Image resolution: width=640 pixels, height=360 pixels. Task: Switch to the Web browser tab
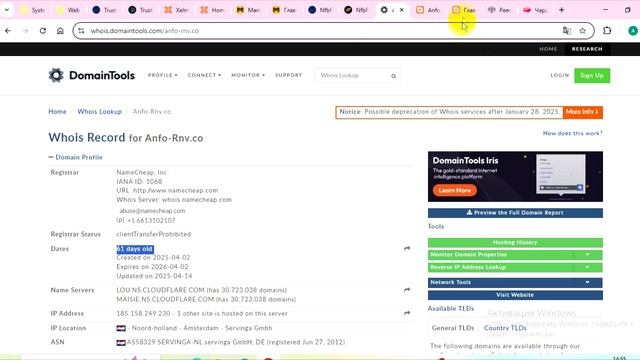click(x=68, y=10)
